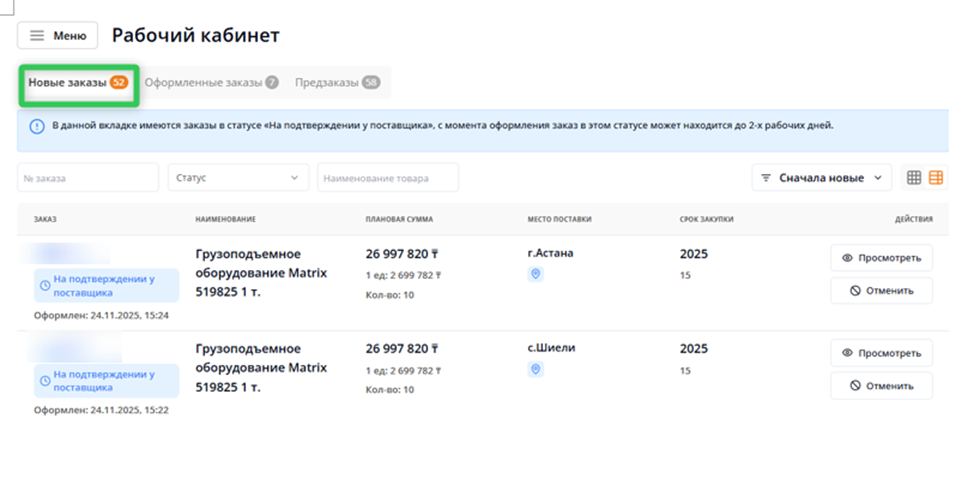
Task: Click the map pin icon under г.Астана
Action: point(535,274)
